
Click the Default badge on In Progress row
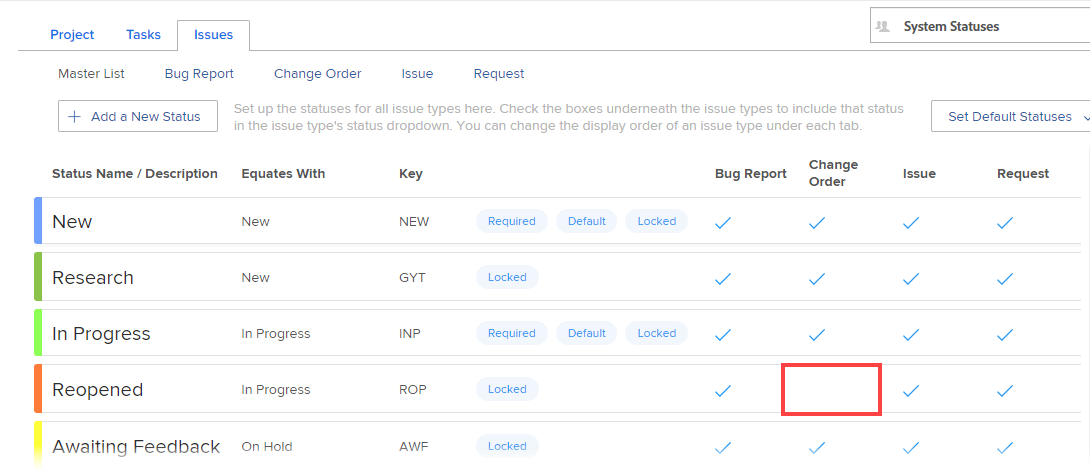click(587, 333)
